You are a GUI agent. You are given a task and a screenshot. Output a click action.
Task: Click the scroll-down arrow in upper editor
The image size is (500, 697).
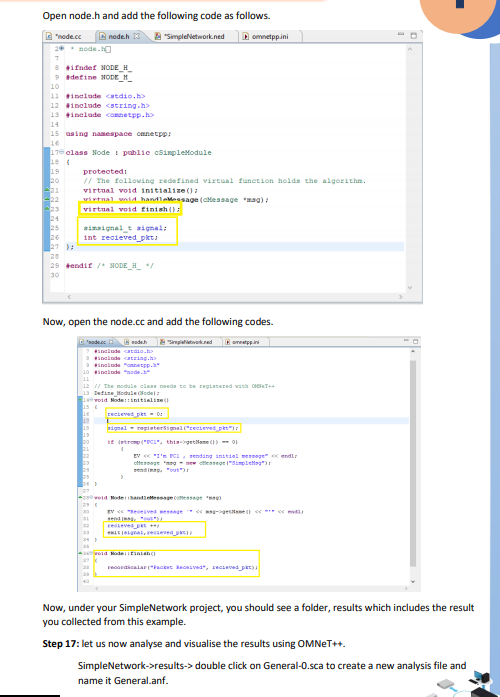410,287
